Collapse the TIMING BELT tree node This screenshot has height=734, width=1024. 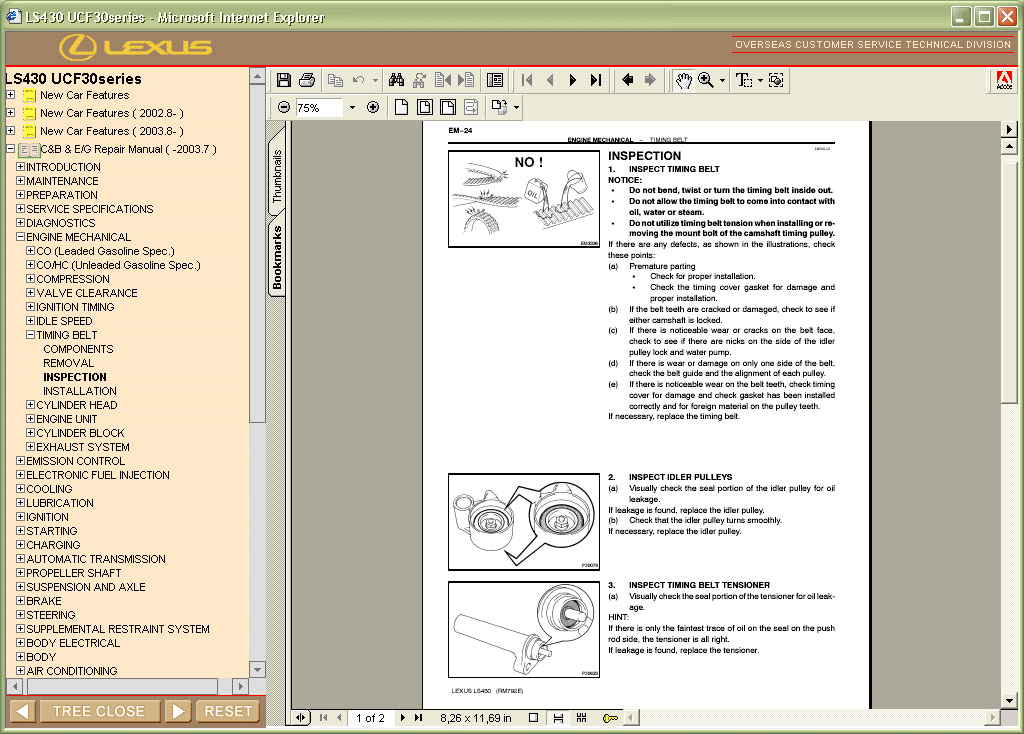pyautogui.click(x=30, y=335)
